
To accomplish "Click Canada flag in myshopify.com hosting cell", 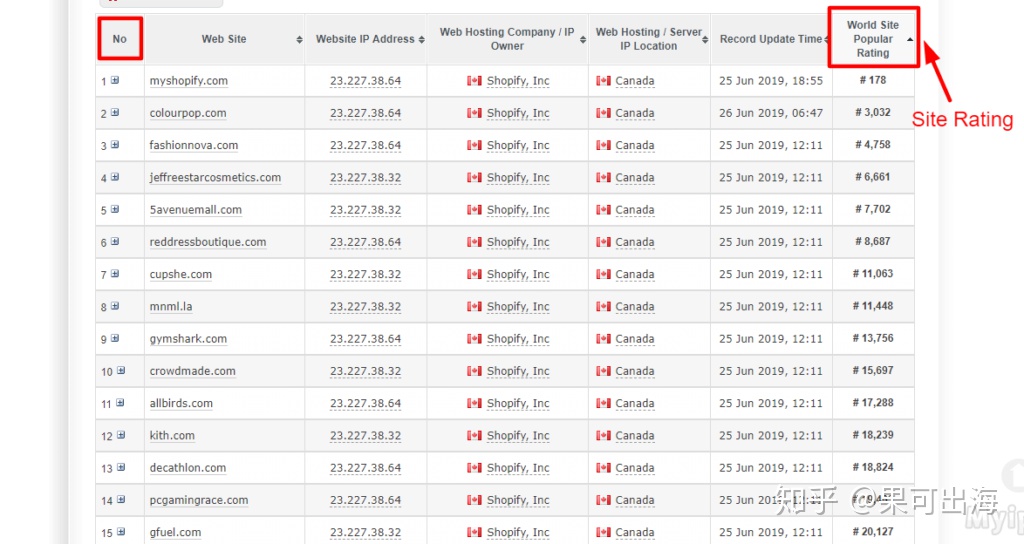I will click(474, 81).
